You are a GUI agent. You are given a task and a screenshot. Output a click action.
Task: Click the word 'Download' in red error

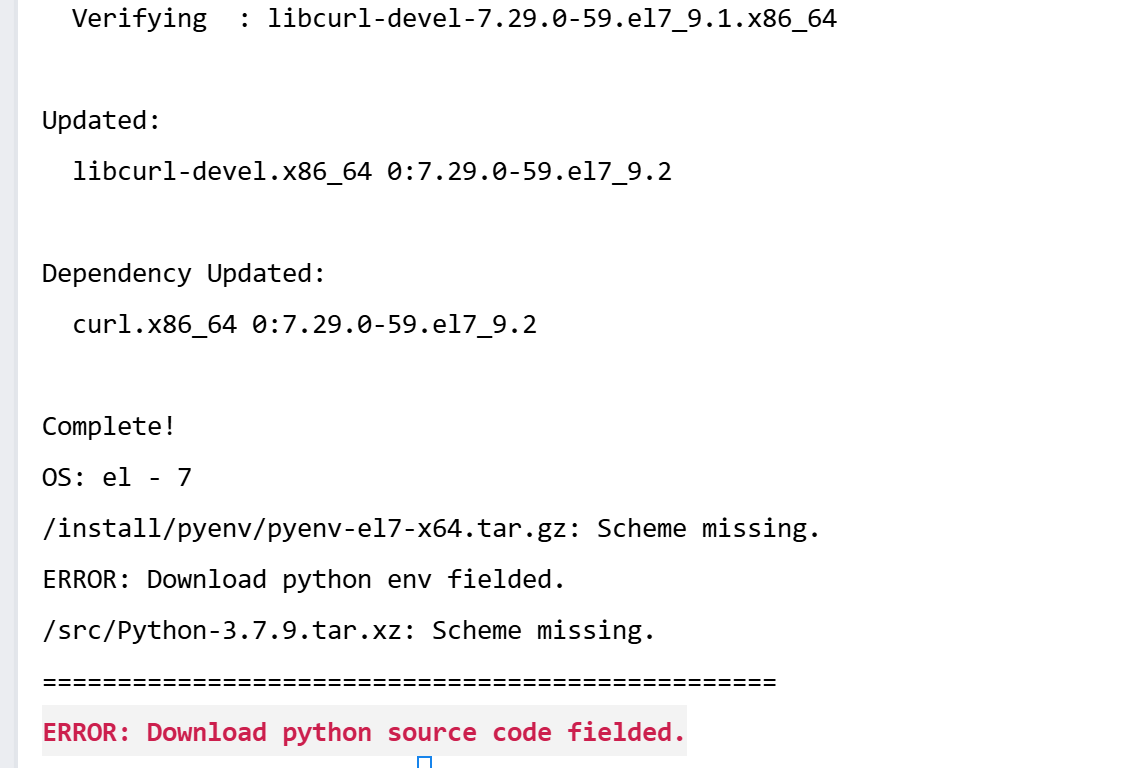click(206, 732)
